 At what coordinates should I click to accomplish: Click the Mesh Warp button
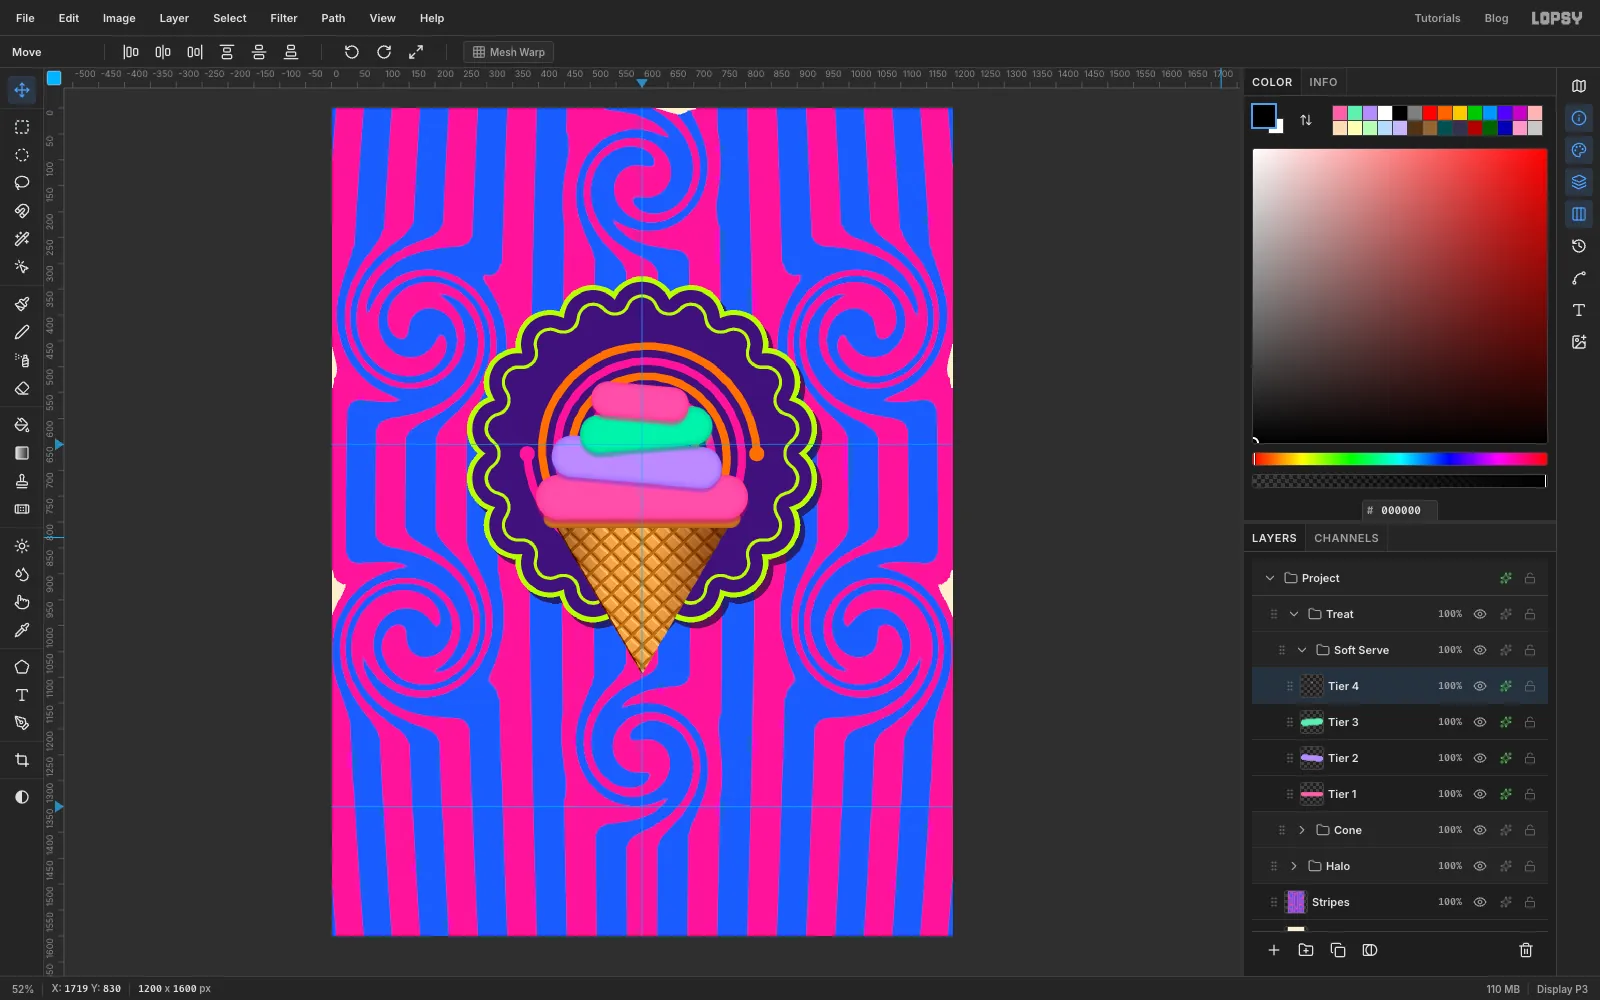click(509, 52)
